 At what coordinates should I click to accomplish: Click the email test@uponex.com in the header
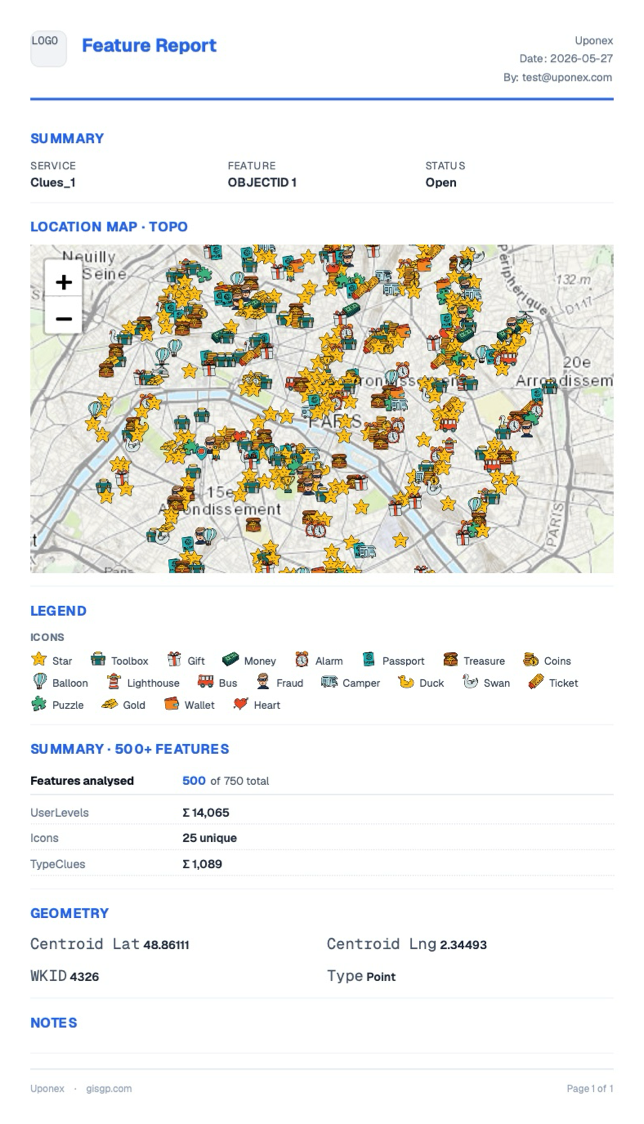[x=567, y=77]
